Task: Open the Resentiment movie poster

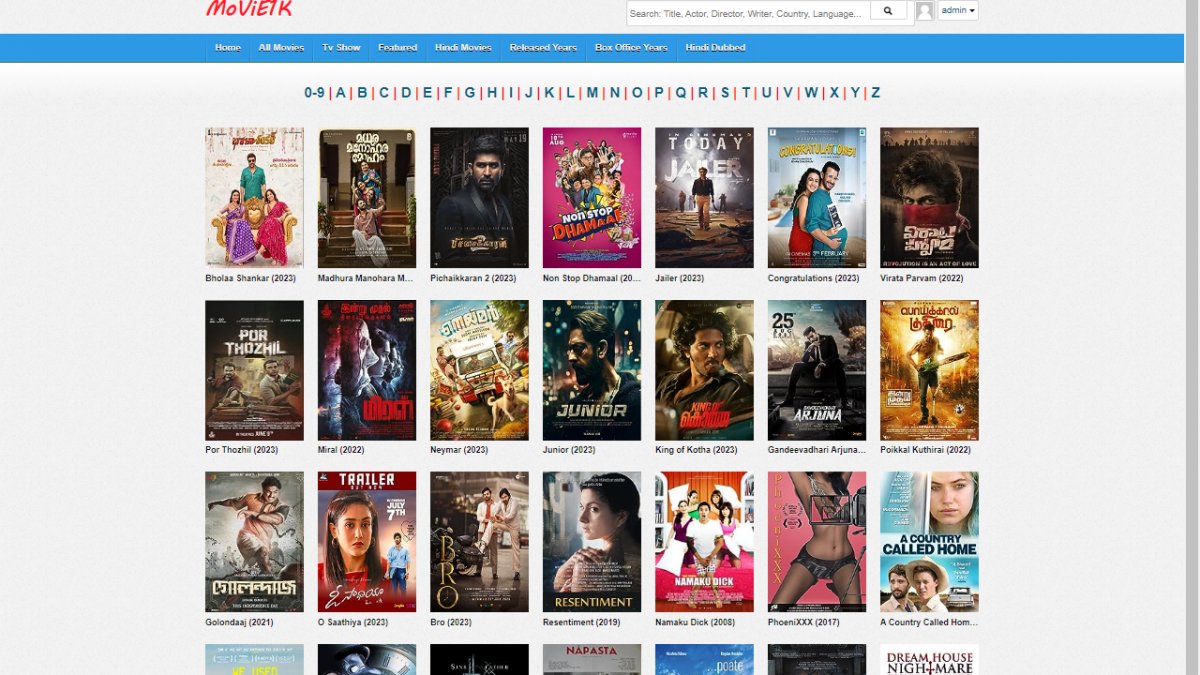Action: click(592, 542)
